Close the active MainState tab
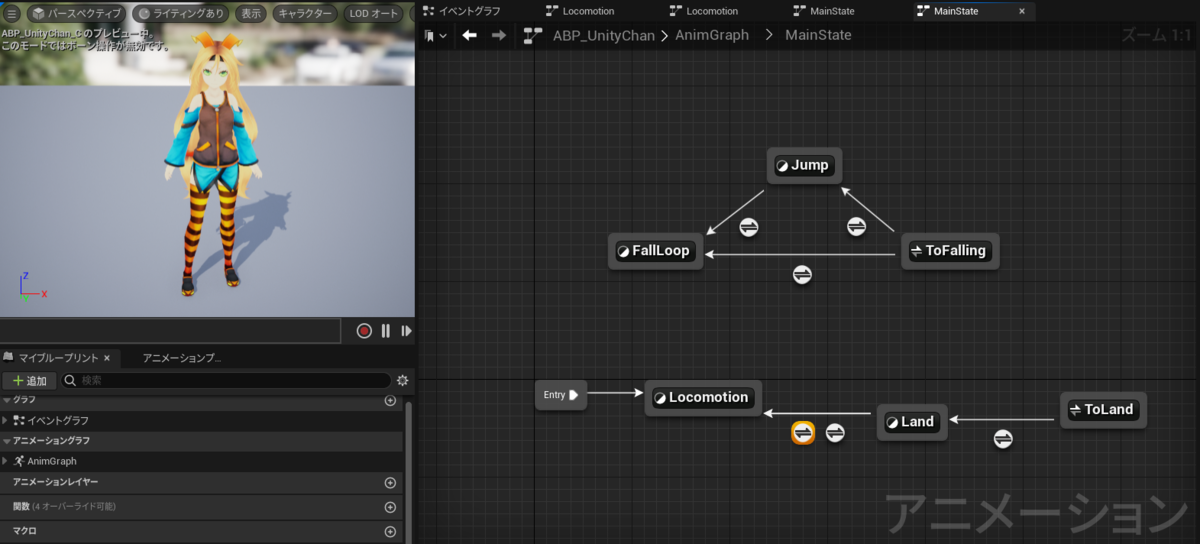Viewport: 1200px width, 544px height. coord(1021,11)
